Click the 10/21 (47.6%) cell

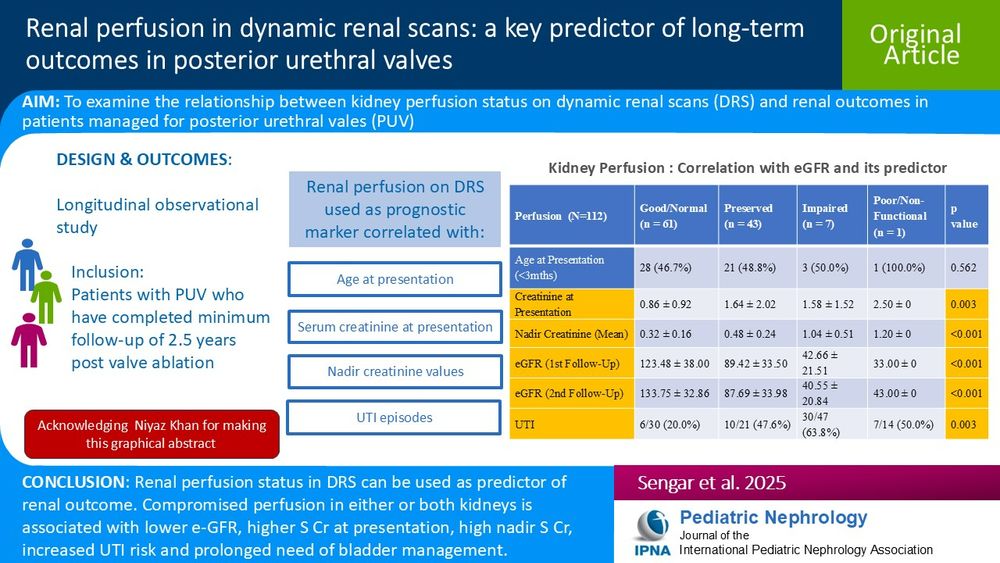758,424
